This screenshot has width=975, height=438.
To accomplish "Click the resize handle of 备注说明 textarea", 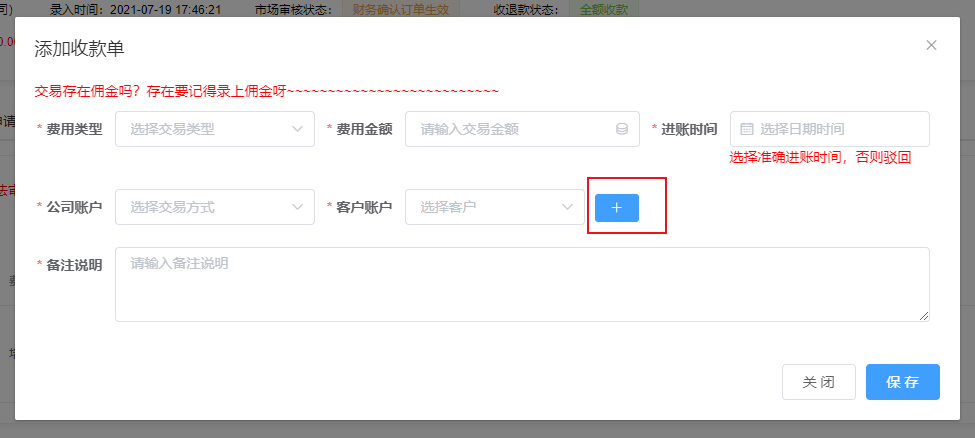I will coord(924,316).
